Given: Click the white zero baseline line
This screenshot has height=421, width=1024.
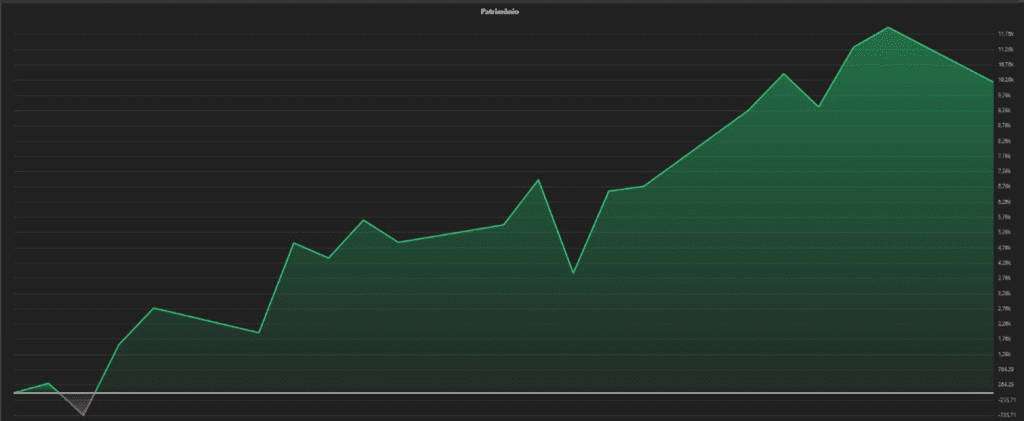Looking at the screenshot, I should click(x=500, y=393).
